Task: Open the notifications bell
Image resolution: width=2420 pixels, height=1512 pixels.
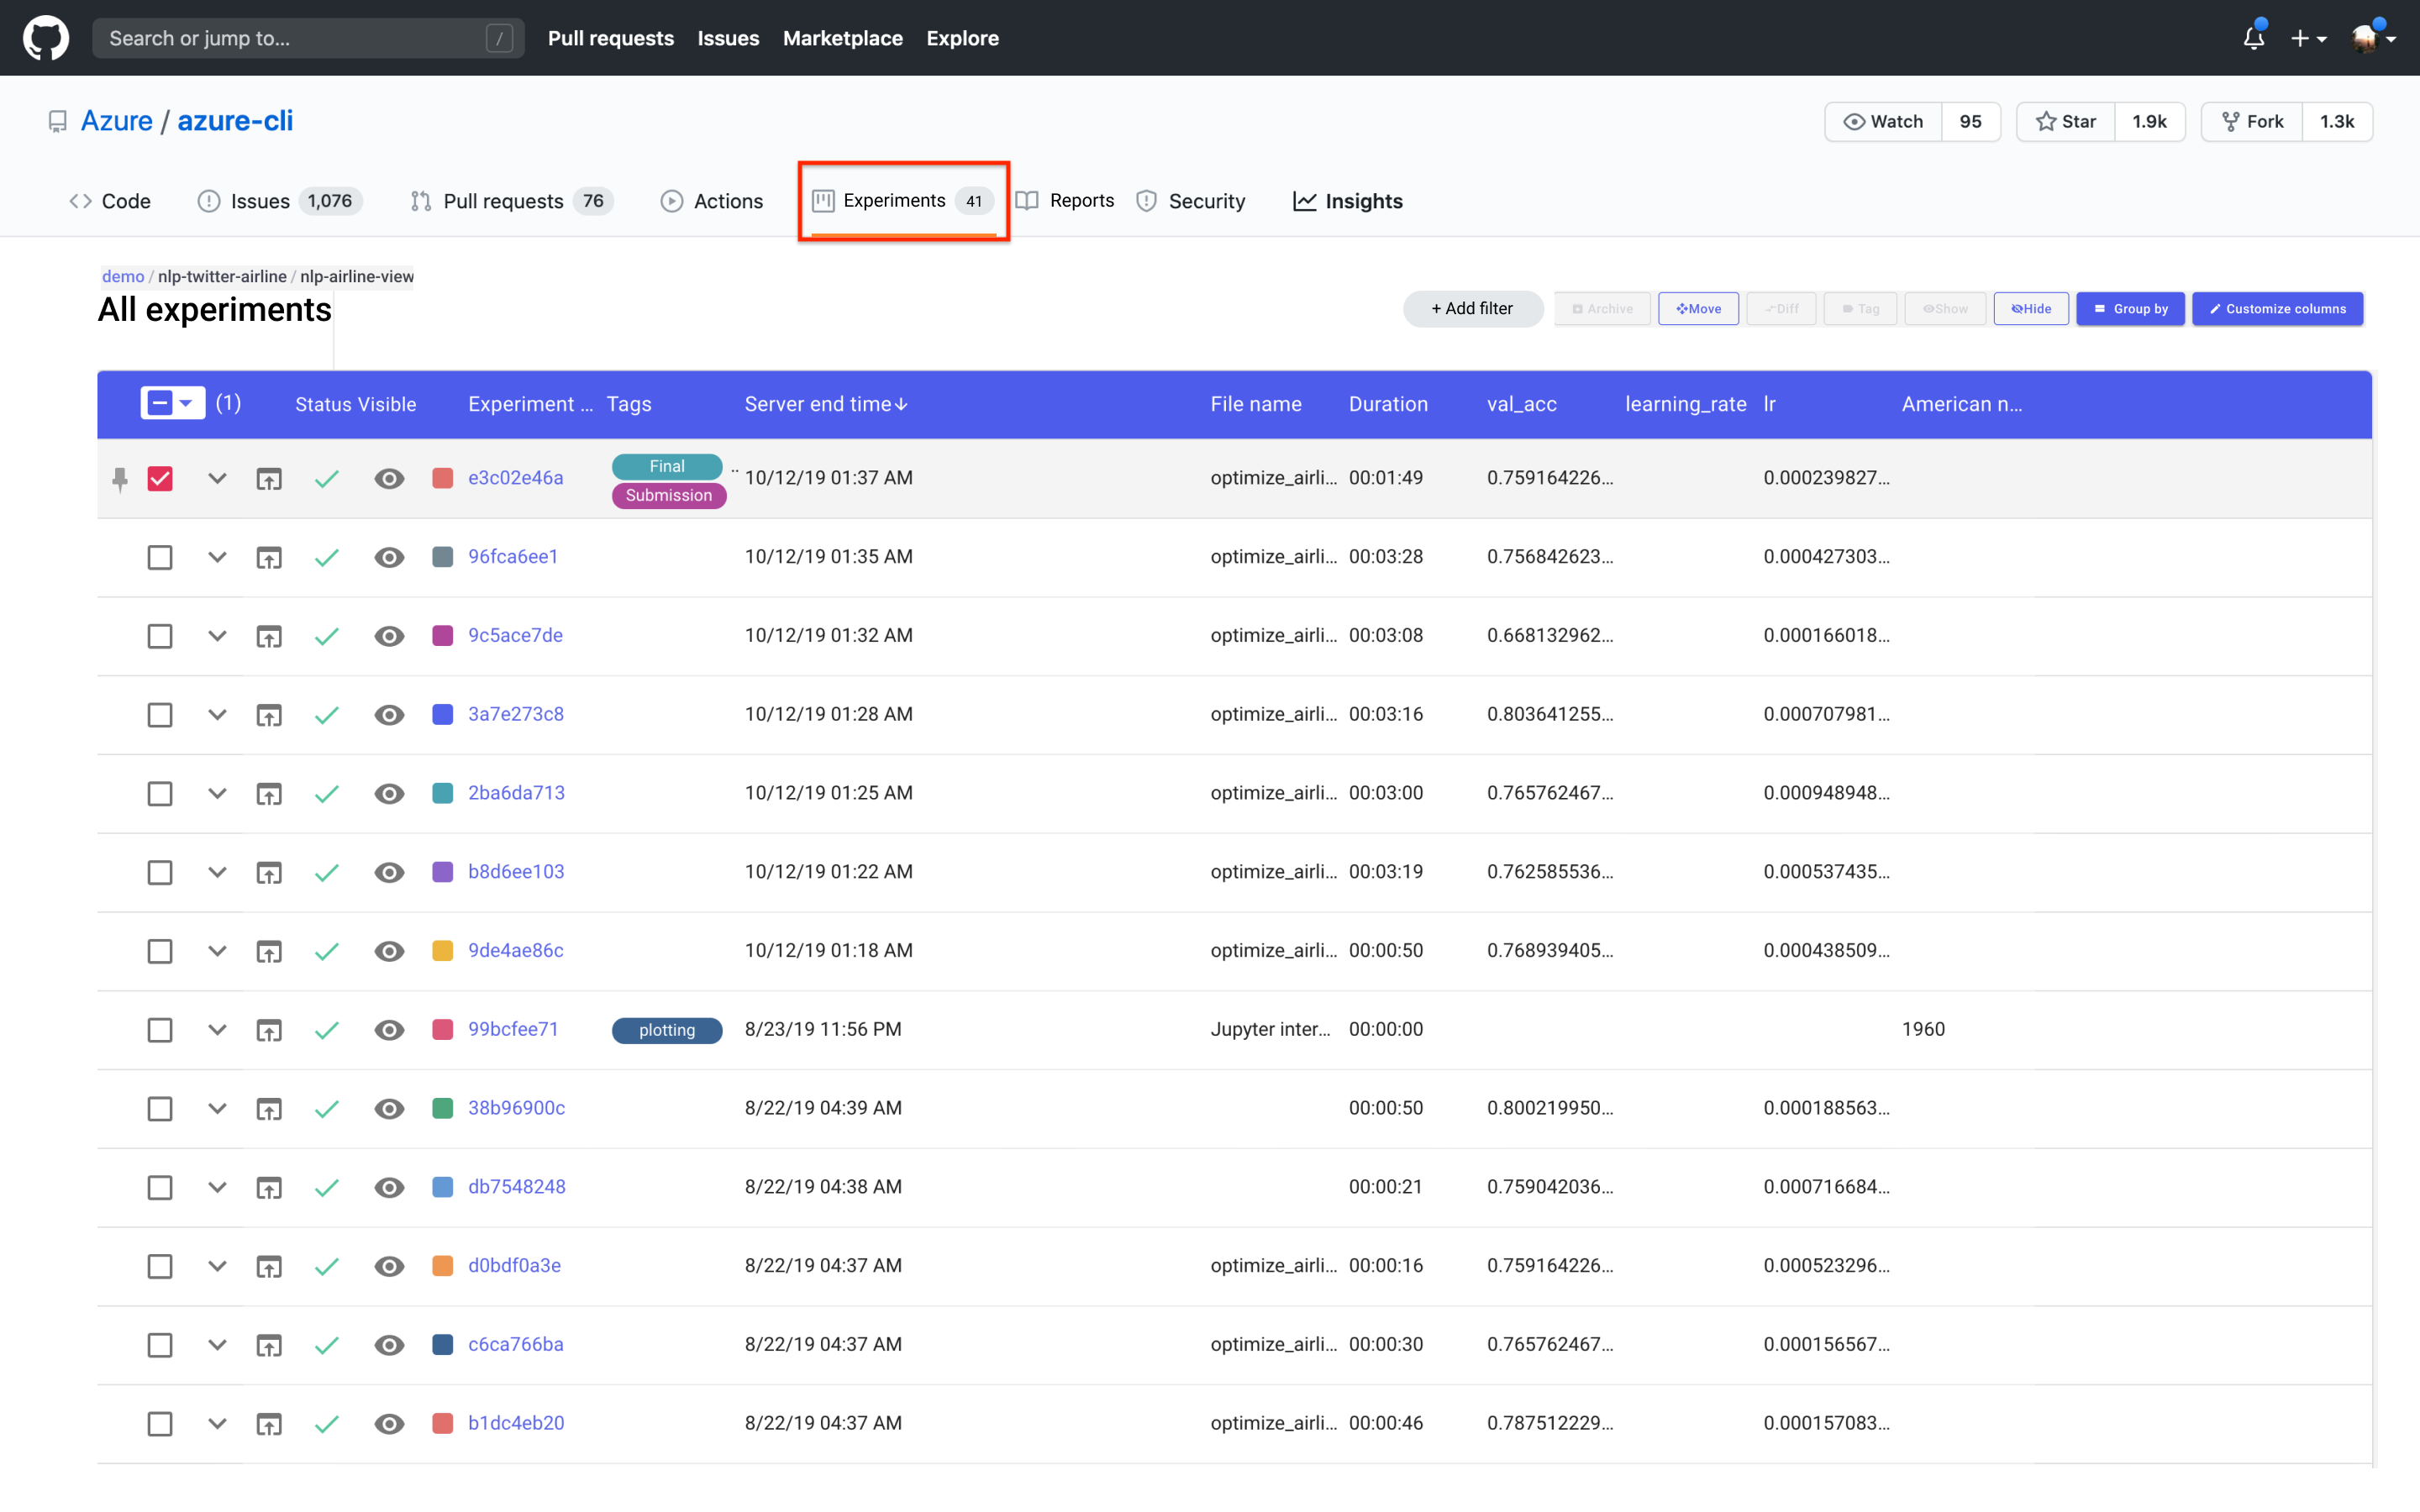Action: 2252,38
